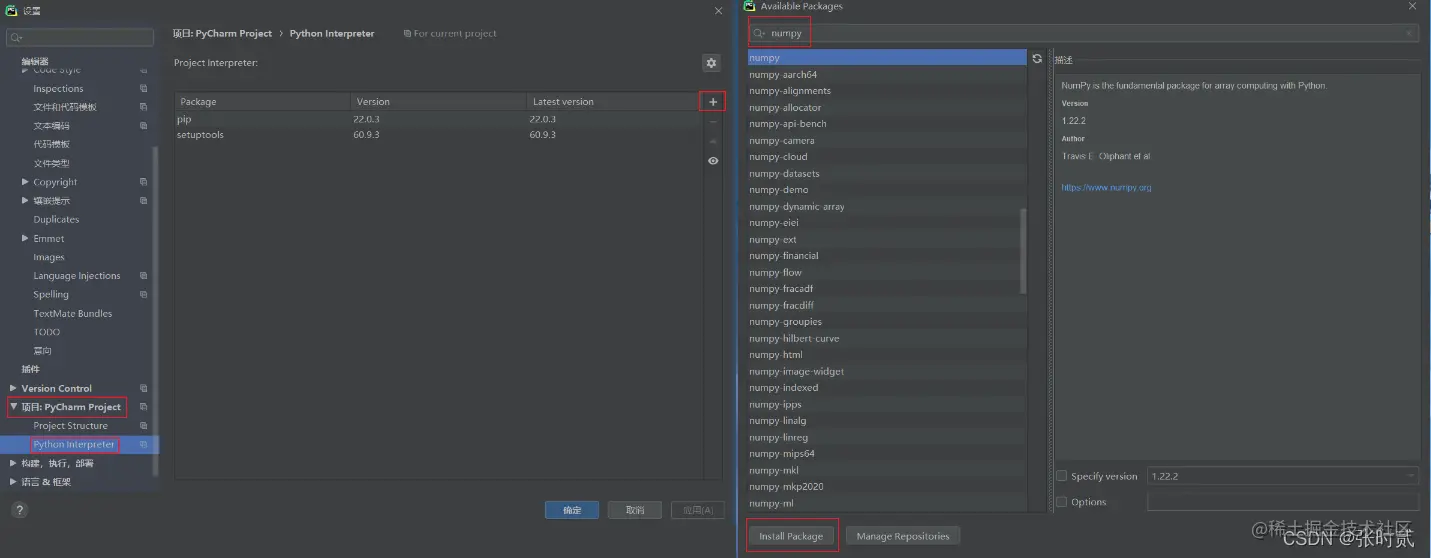1431x558 pixels.
Task: Click the help question mark icon
Action: [x=19, y=510]
